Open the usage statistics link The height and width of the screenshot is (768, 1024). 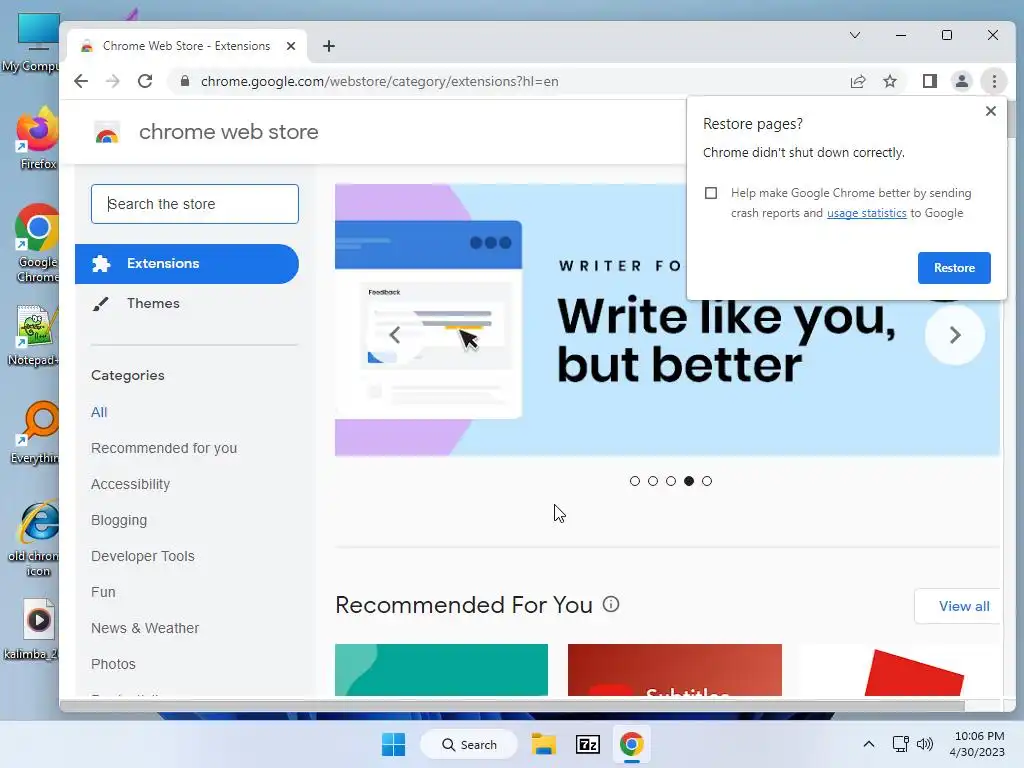click(867, 213)
